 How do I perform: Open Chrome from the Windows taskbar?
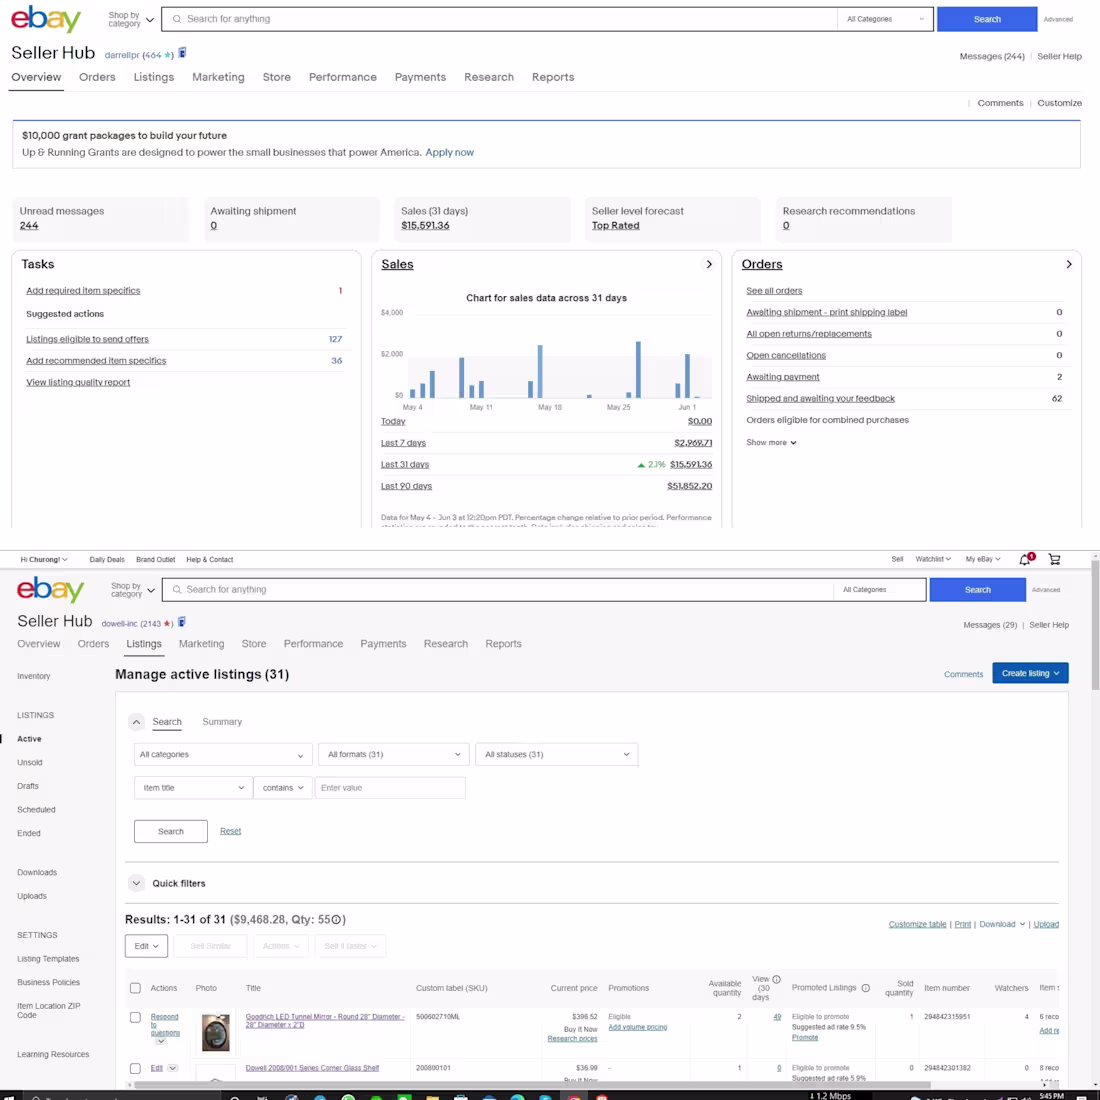291,1095
